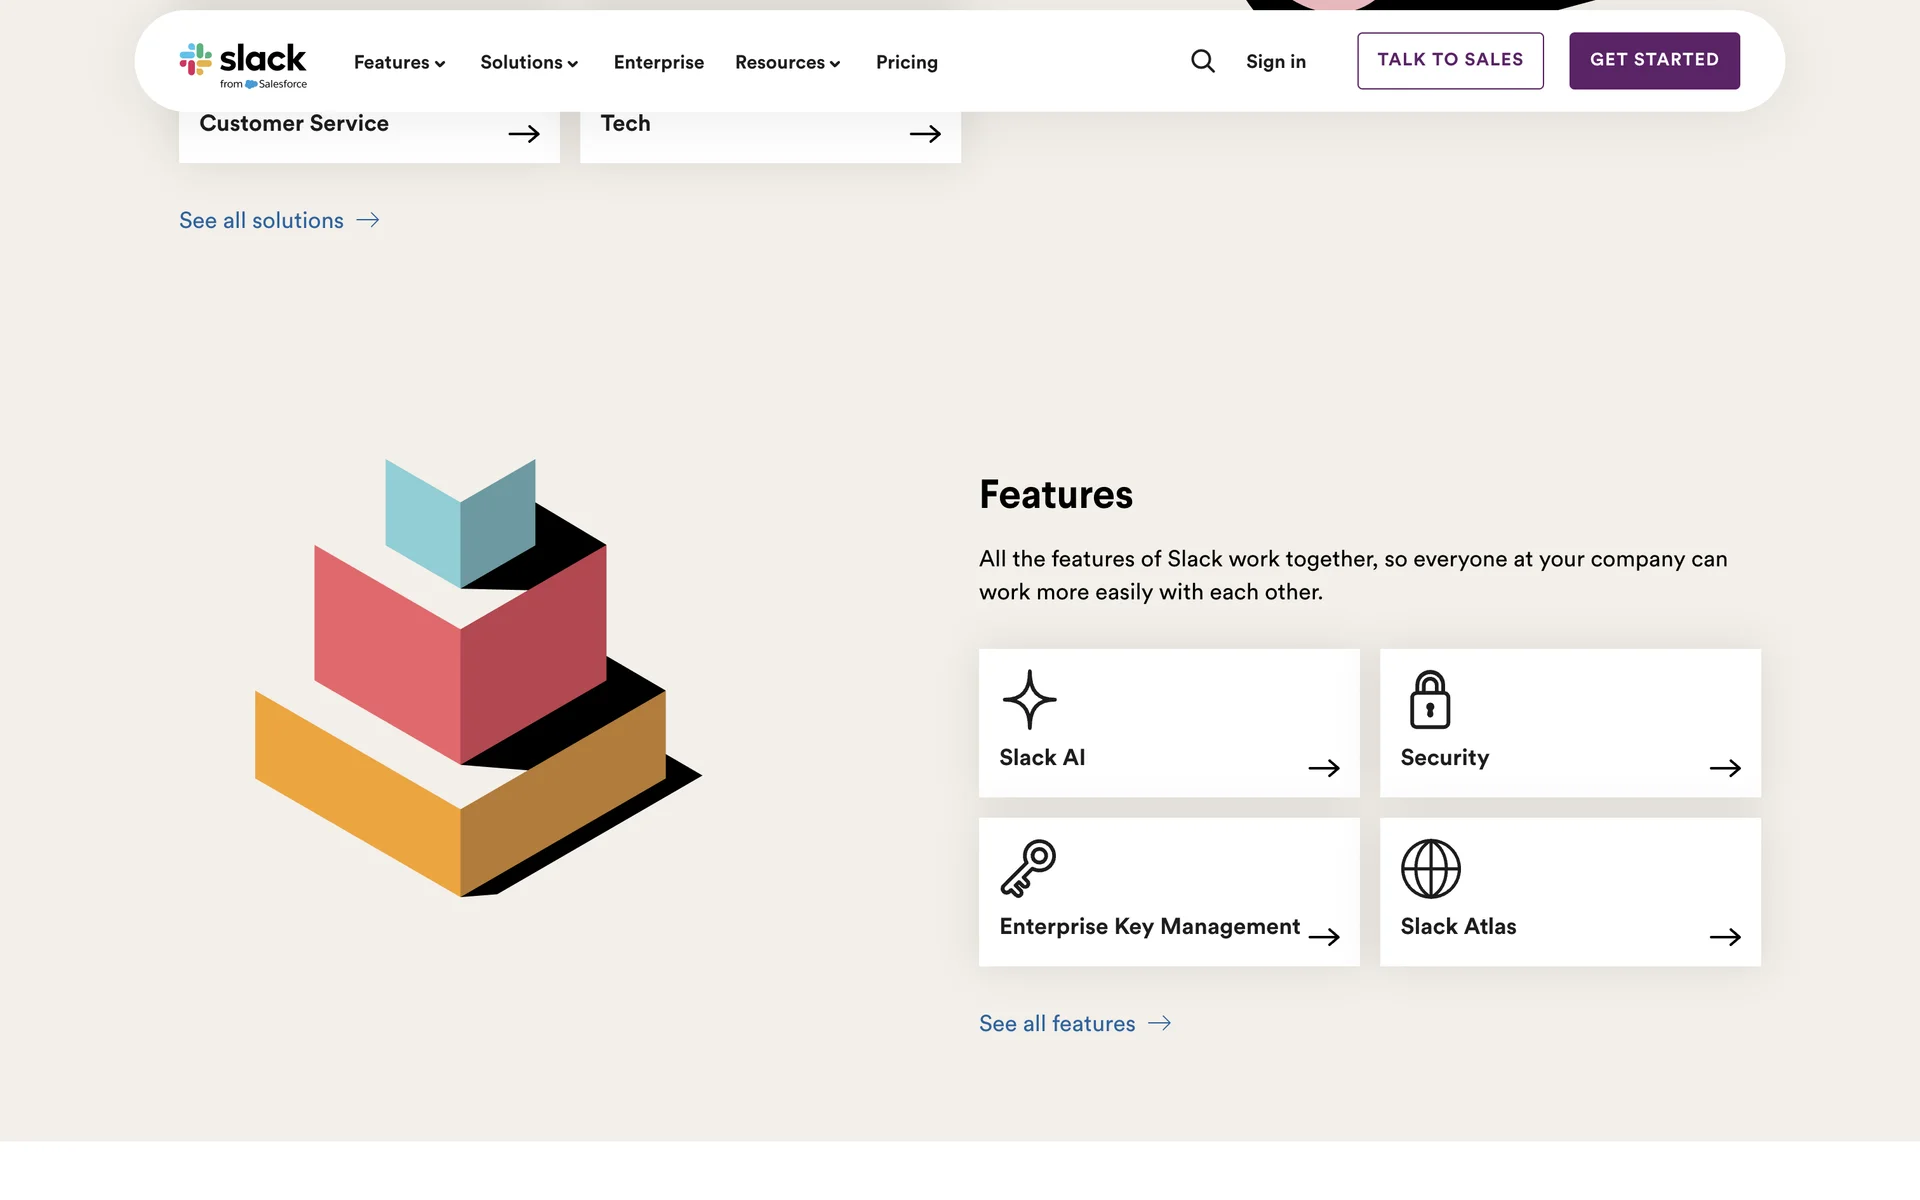Click the Security padlock icon
Image resolution: width=1920 pixels, height=1200 pixels.
pos(1429,699)
